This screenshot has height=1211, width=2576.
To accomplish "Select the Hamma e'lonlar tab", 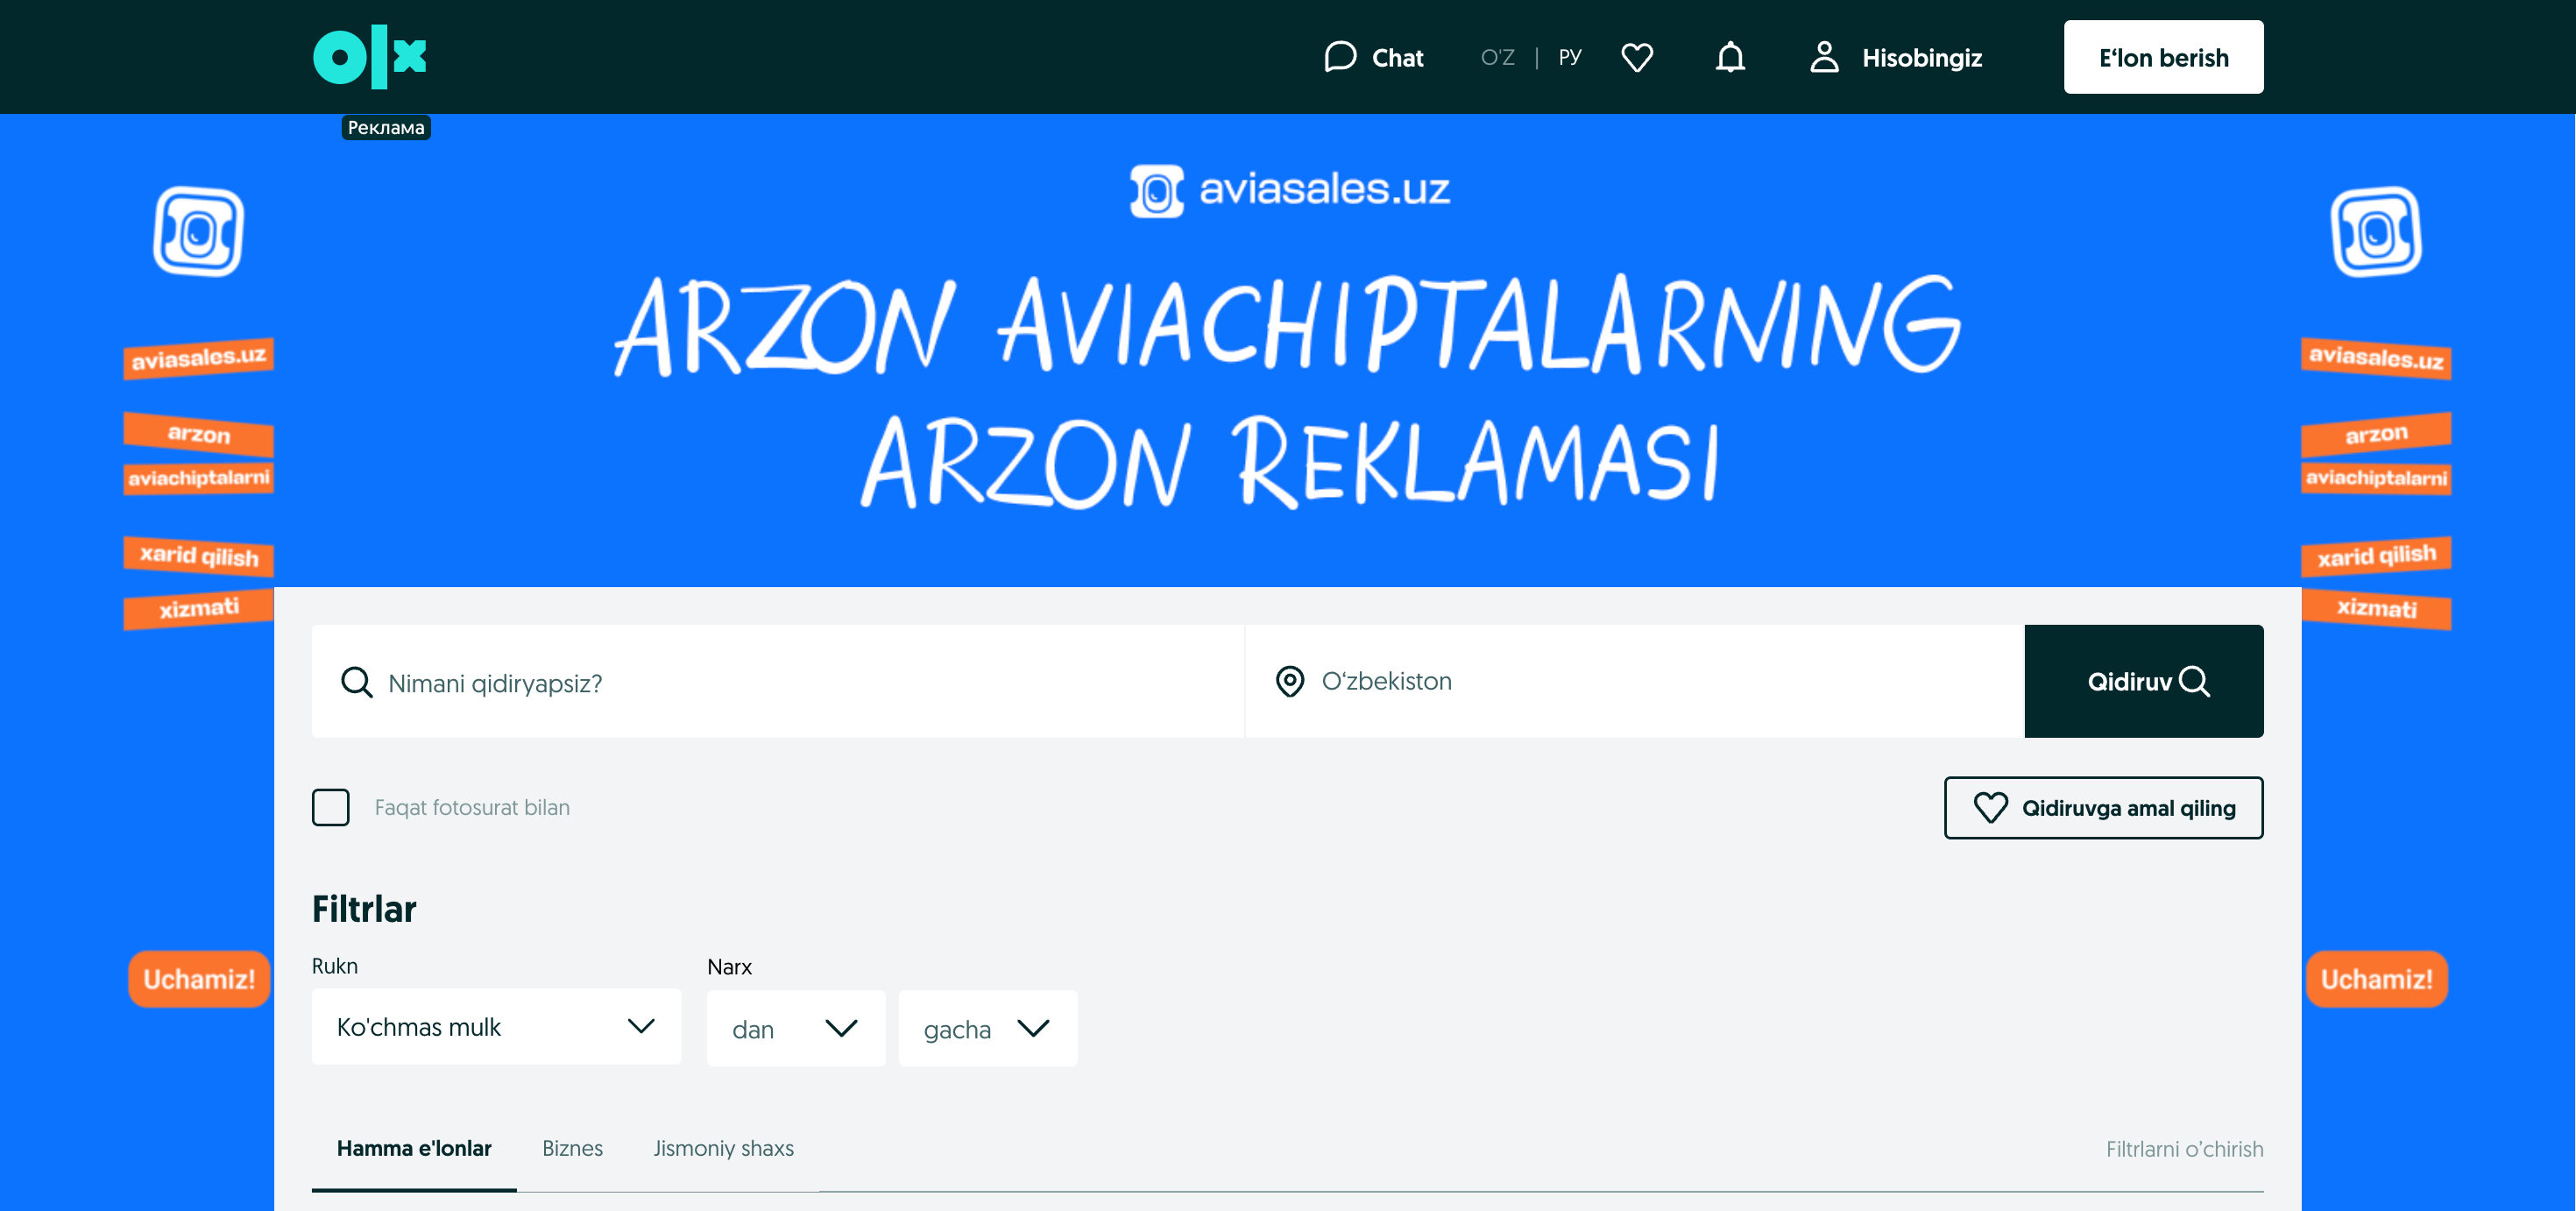I will tap(414, 1148).
